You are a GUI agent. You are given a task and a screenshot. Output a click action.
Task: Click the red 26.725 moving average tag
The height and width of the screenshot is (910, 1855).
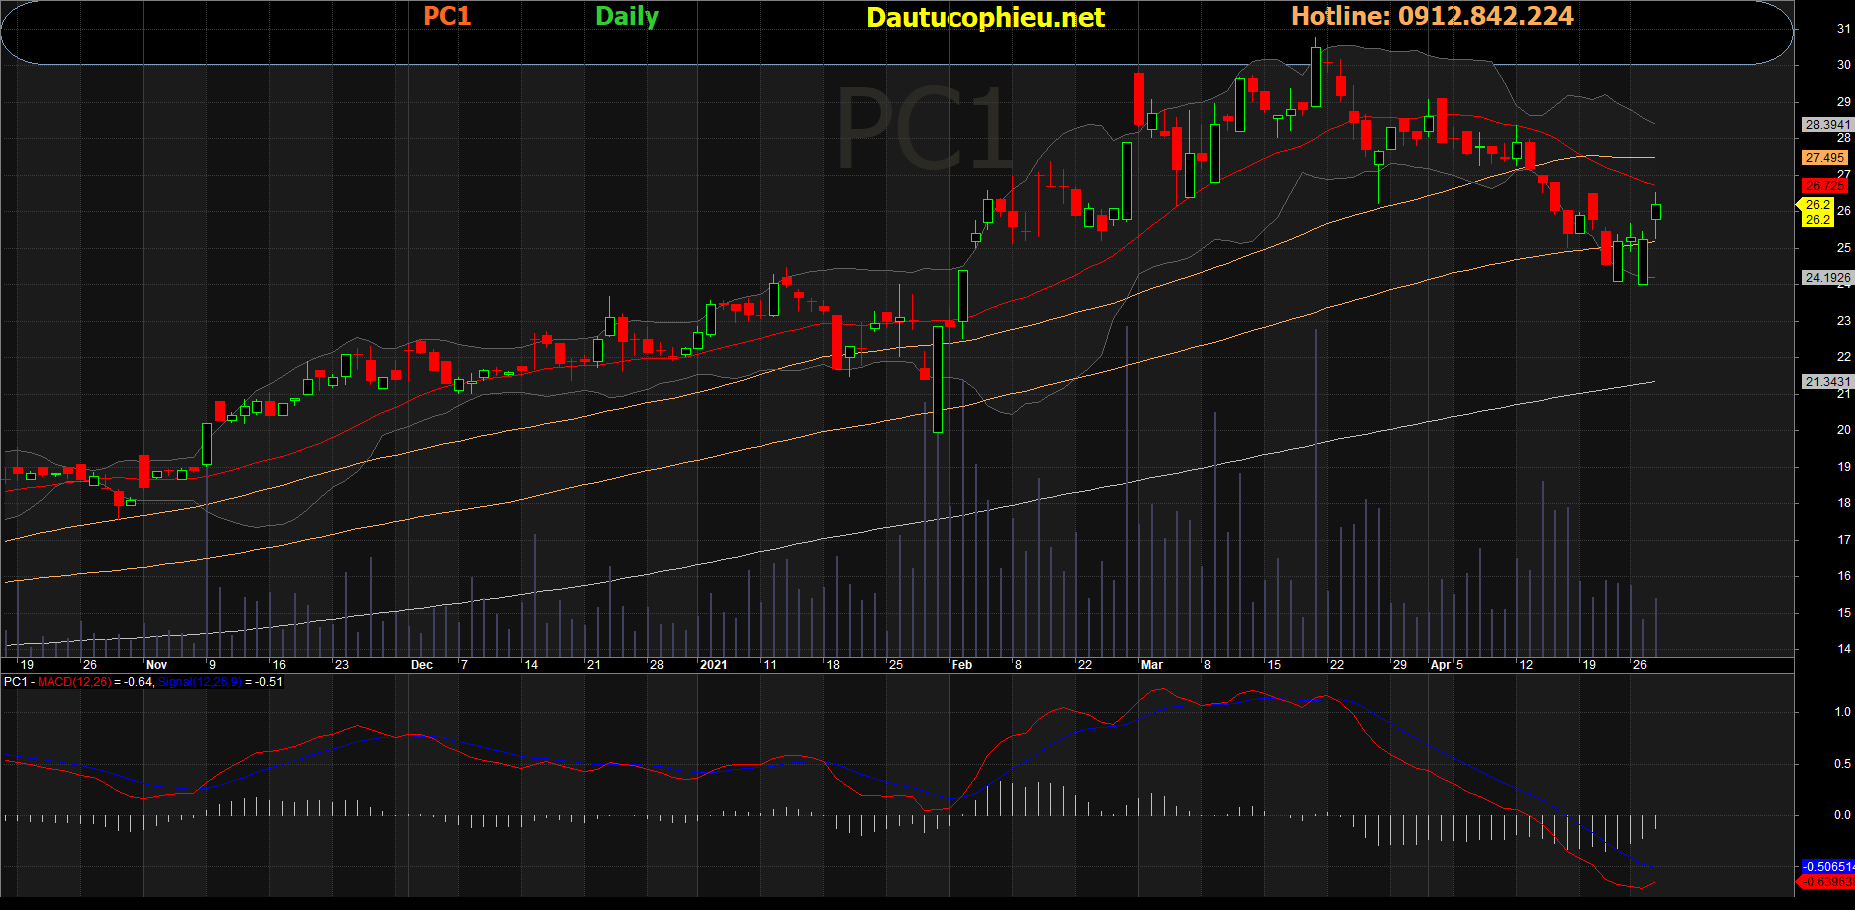click(1825, 186)
